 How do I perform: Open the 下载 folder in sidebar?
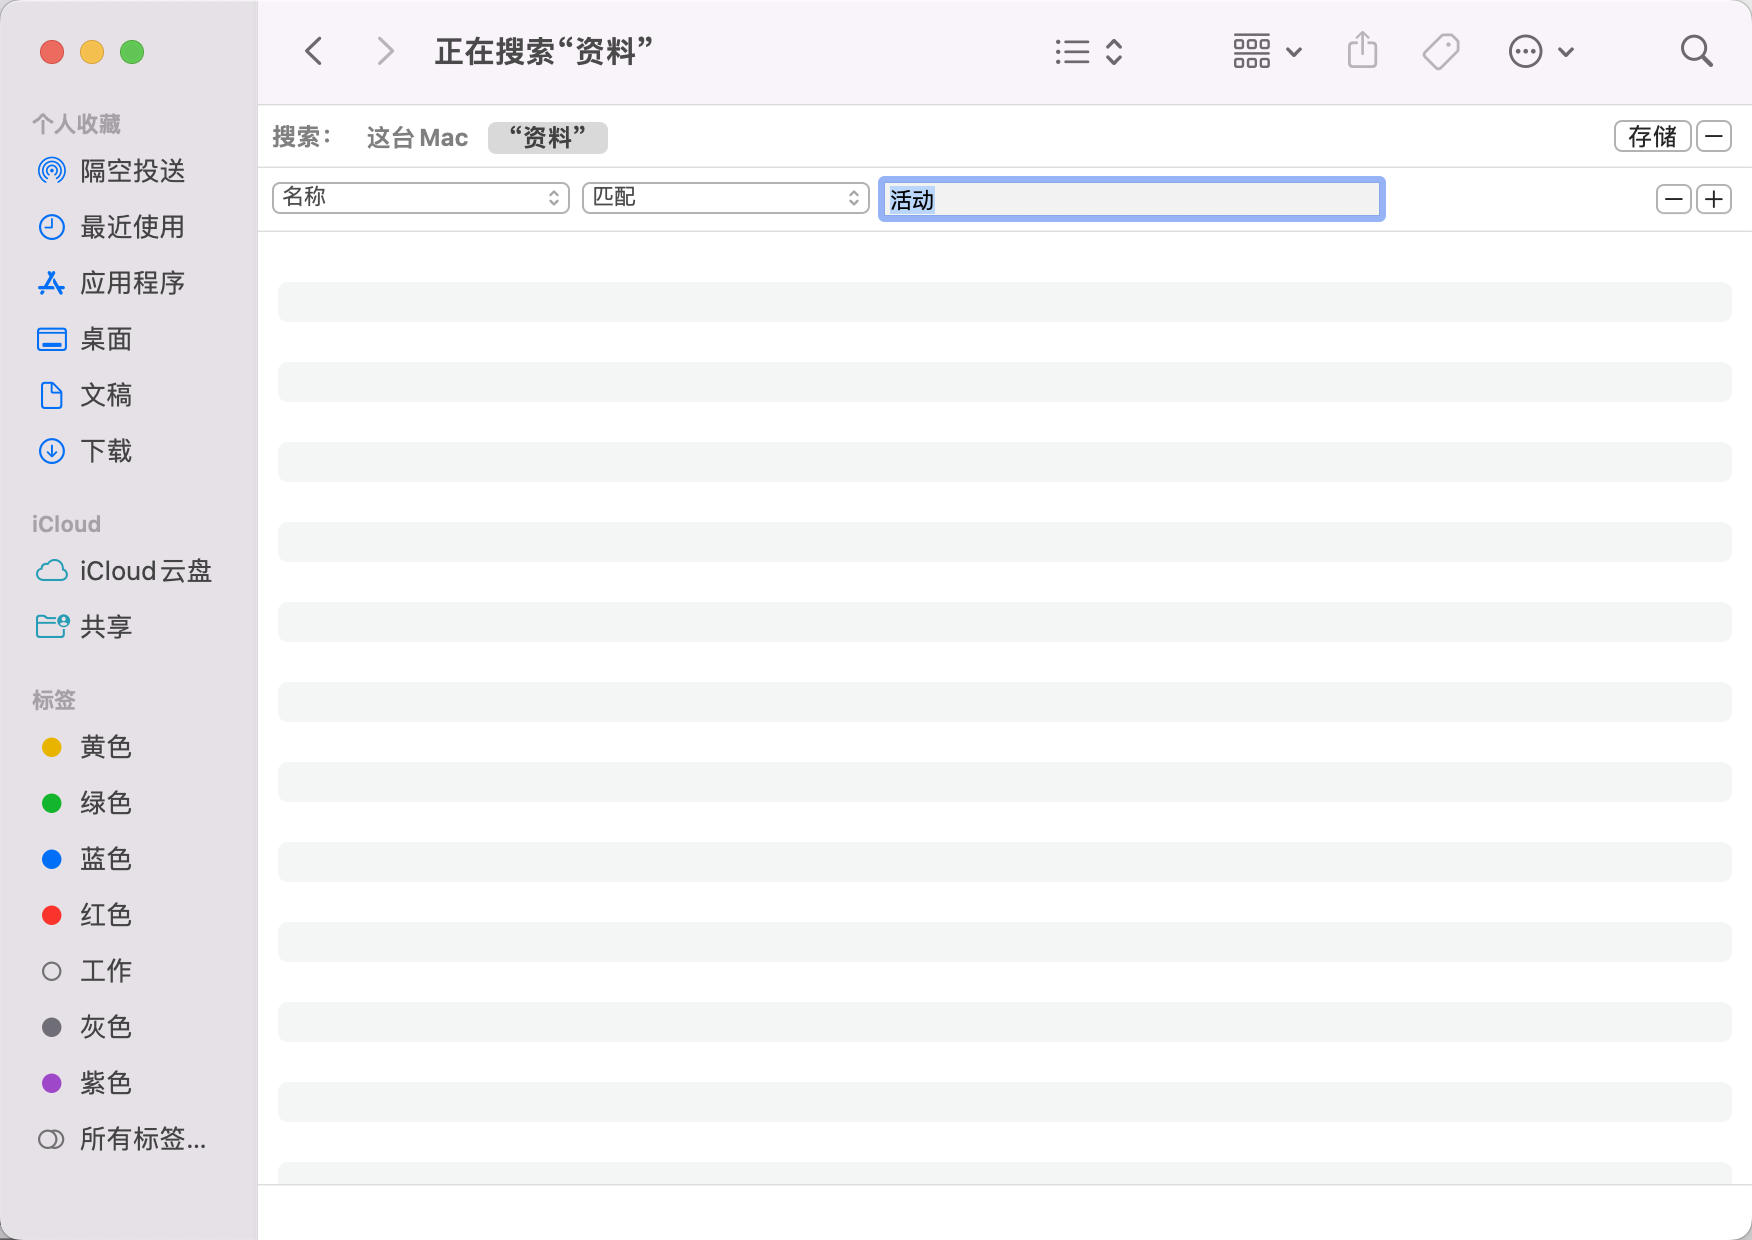pos(106,451)
